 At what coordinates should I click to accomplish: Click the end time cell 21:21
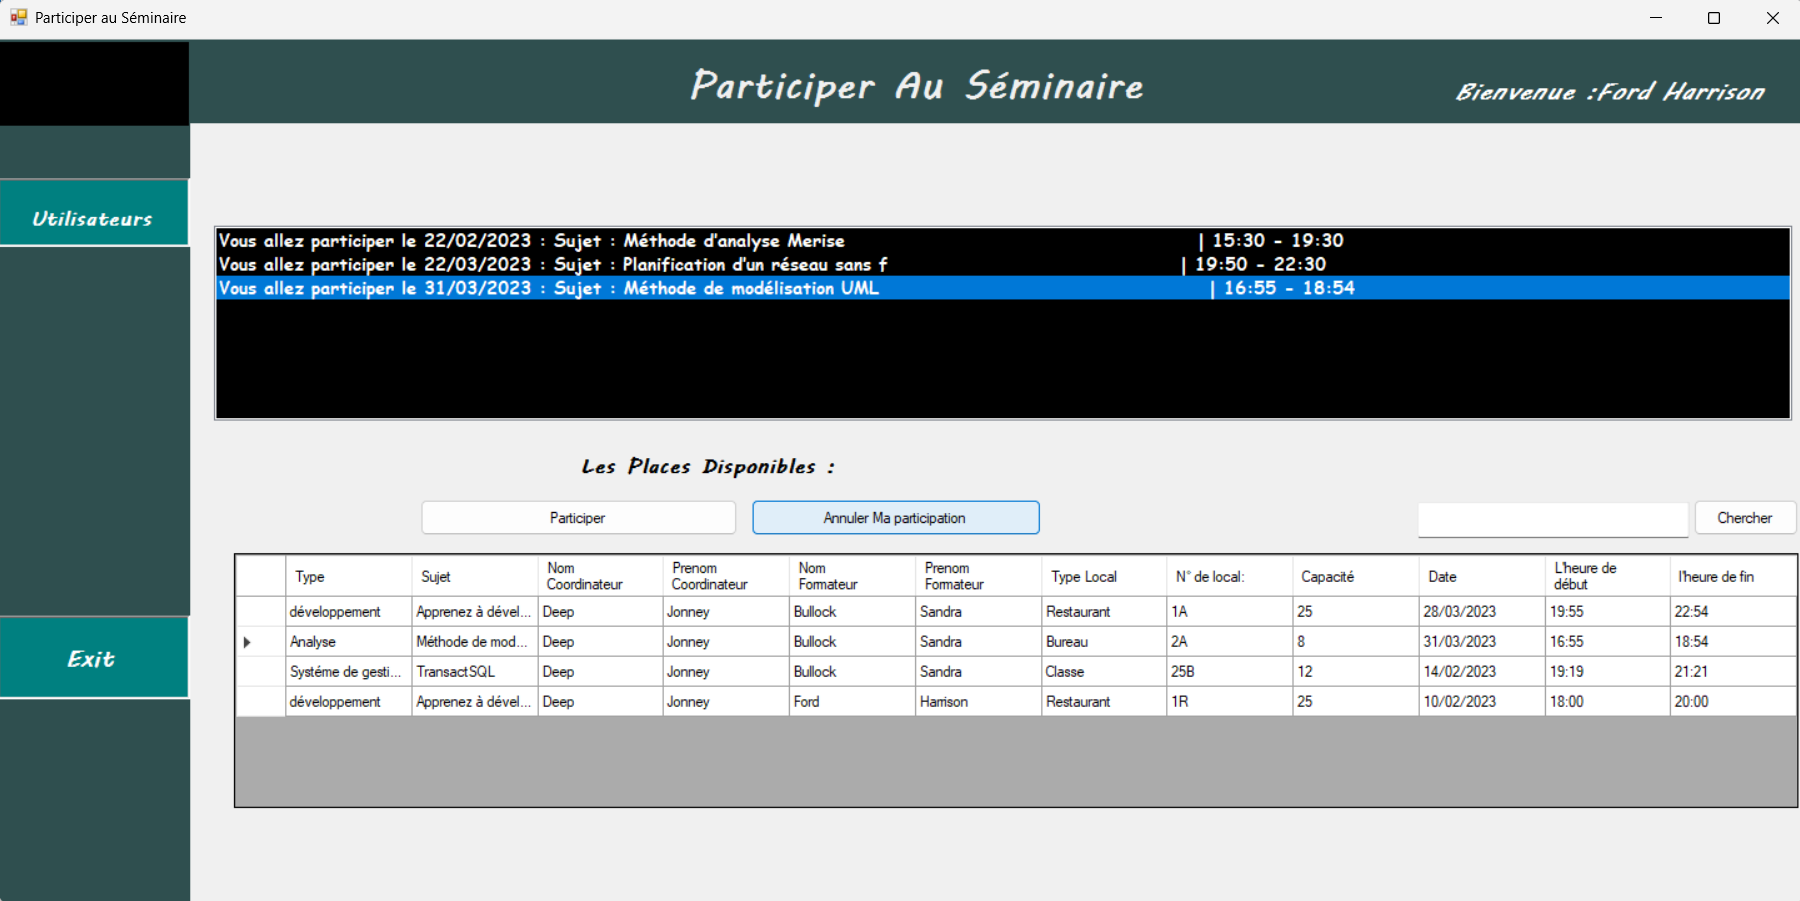click(1734, 672)
